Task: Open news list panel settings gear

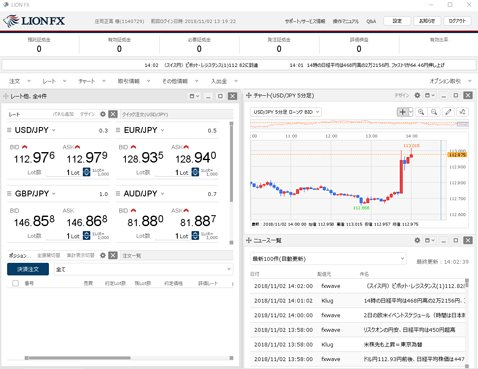Action: point(417,240)
